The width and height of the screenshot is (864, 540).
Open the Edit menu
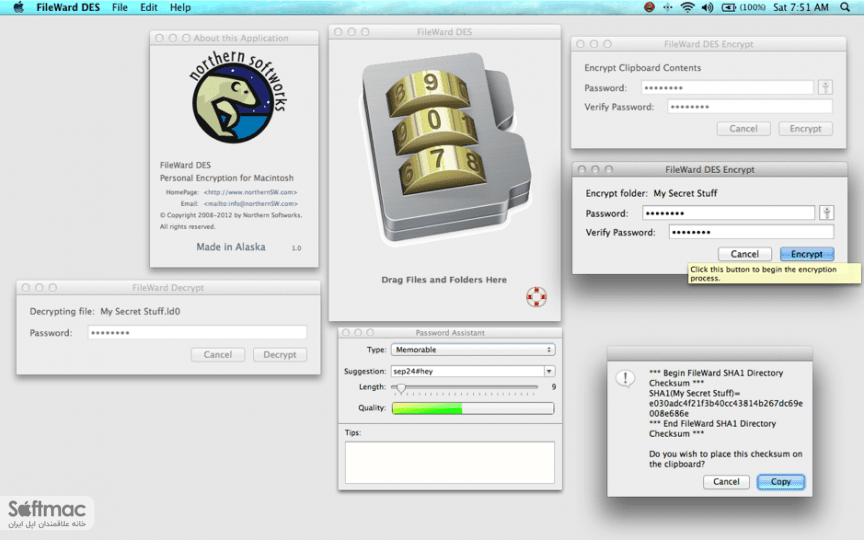click(x=149, y=7)
